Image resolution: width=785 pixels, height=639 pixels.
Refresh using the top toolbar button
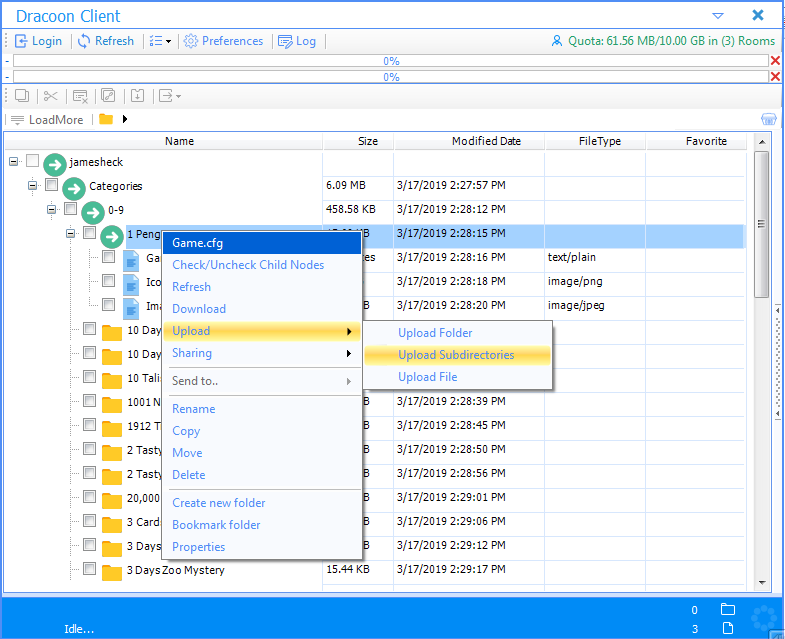pyautogui.click(x=106, y=41)
